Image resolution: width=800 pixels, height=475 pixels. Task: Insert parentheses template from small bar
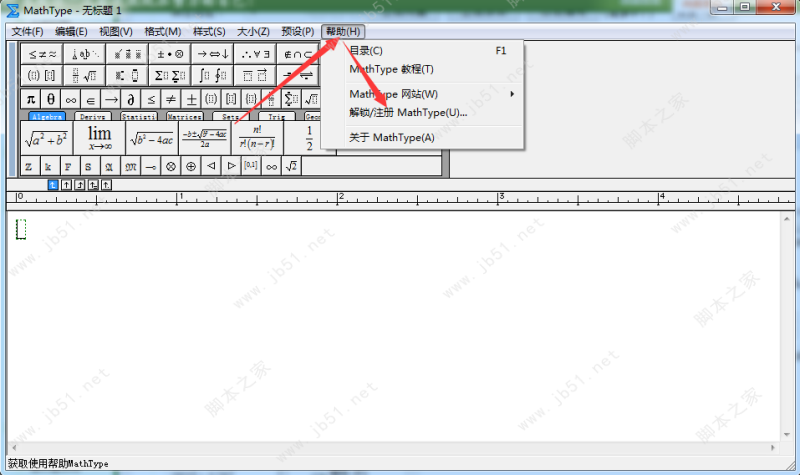[x=211, y=98]
